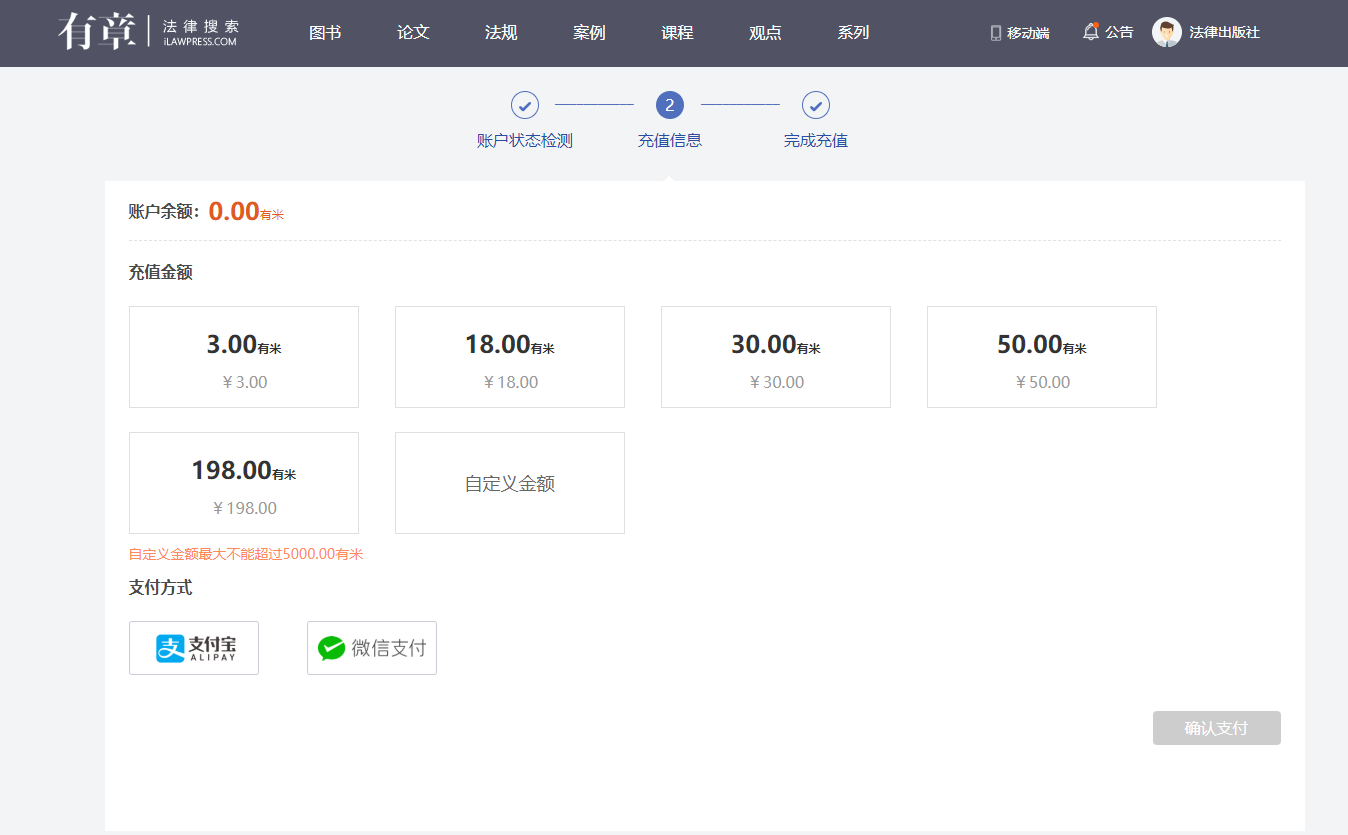The image size is (1348, 835).
Task: Select 自定义金额 custom amount option
Action: coord(510,483)
